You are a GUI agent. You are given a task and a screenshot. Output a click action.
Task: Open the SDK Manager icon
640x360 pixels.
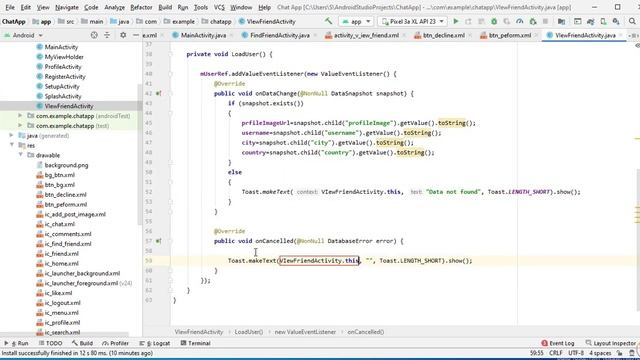click(x=616, y=21)
